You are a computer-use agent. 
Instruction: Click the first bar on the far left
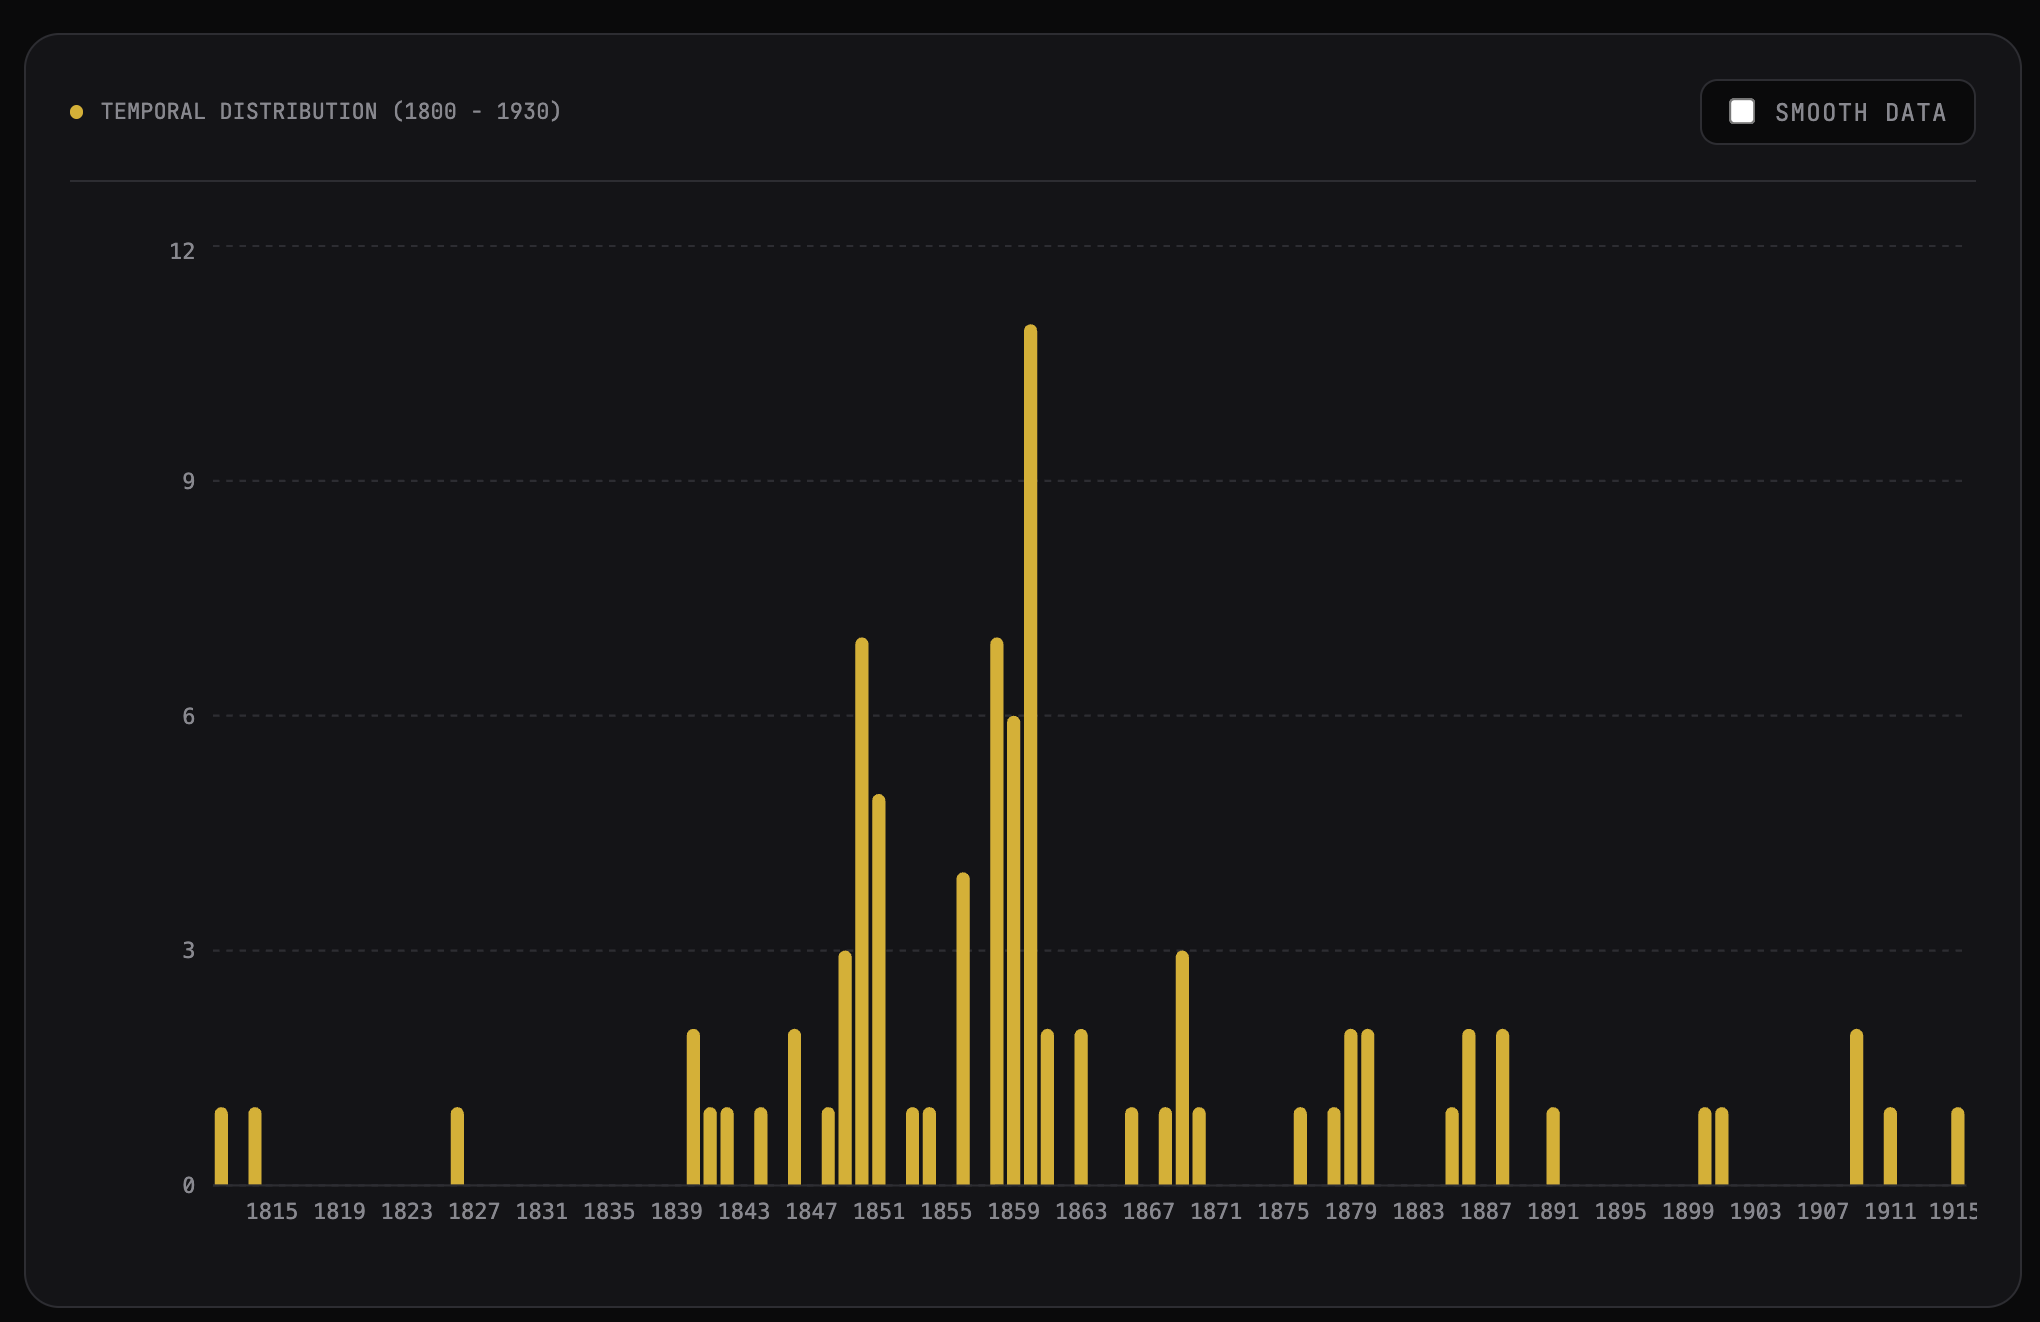(x=221, y=1147)
